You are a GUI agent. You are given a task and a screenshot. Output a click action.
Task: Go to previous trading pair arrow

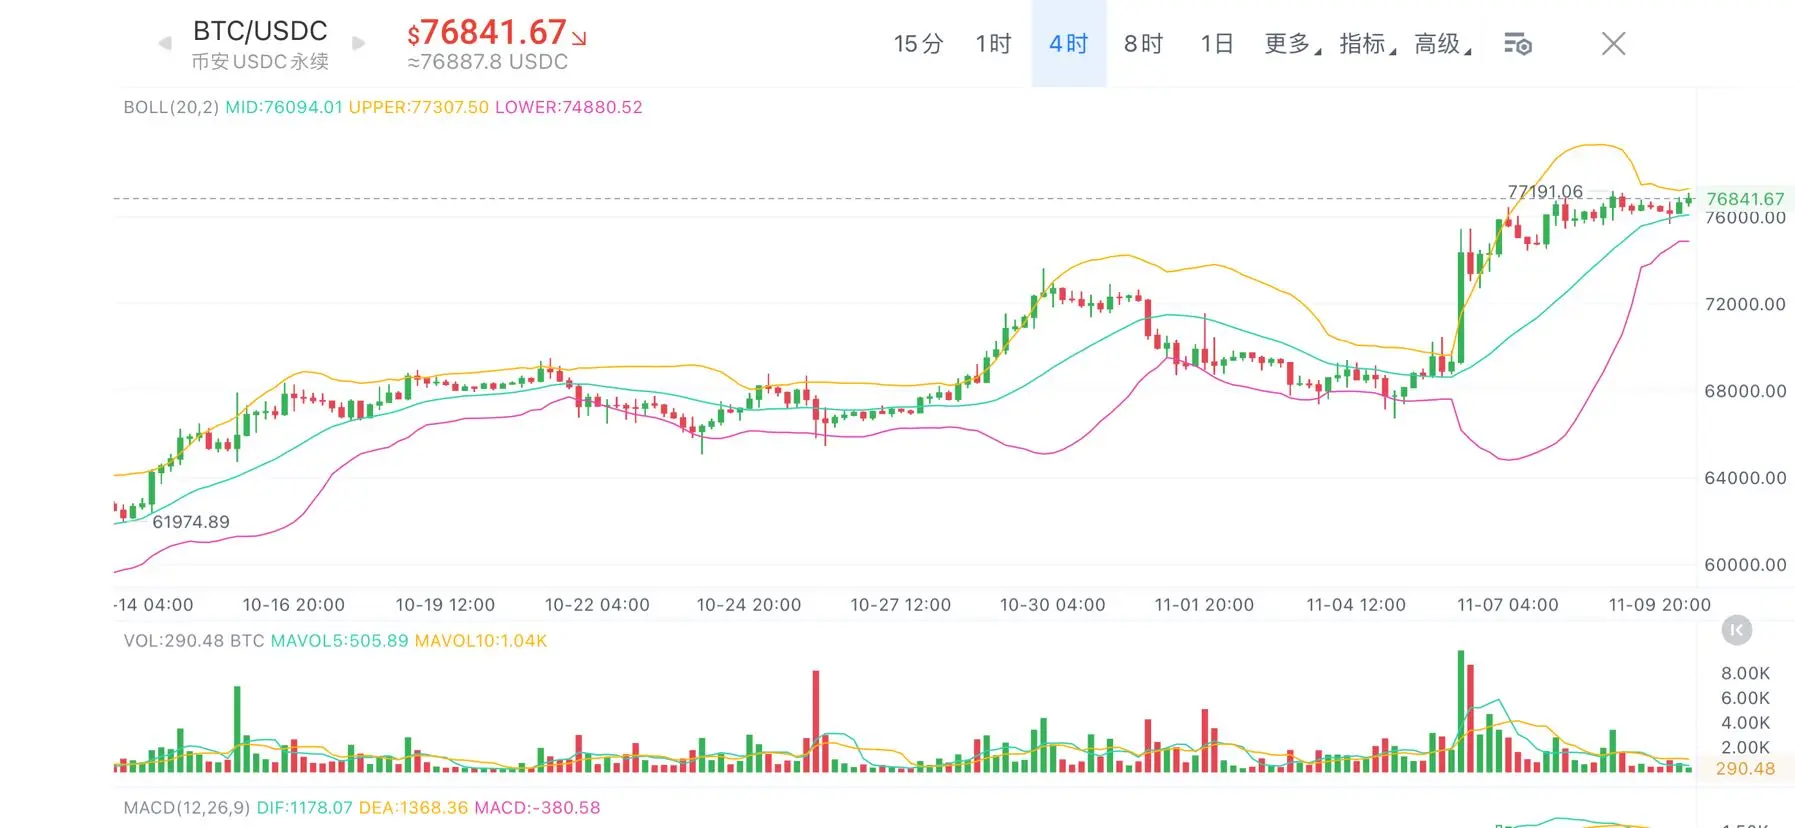pyautogui.click(x=165, y=43)
